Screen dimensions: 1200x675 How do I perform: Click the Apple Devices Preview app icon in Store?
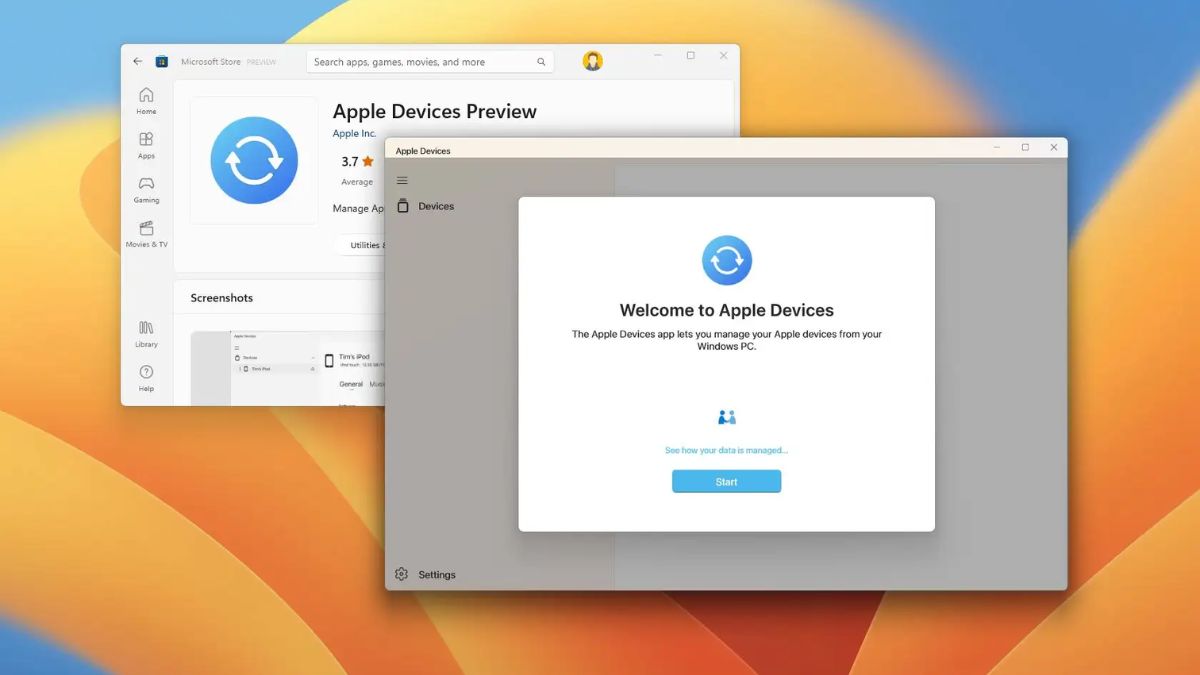click(x=254, y=160)
